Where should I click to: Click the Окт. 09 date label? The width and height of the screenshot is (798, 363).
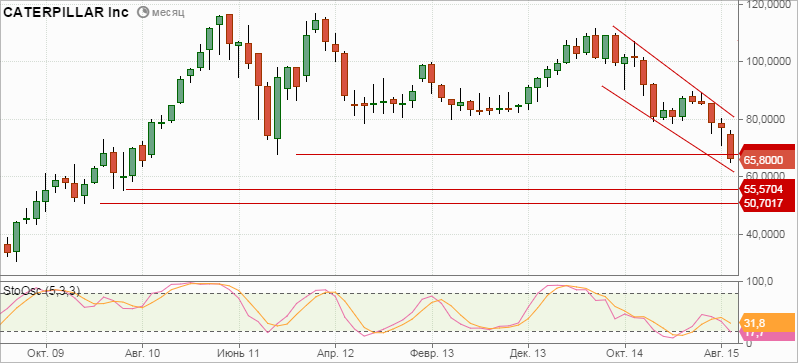coord(46,352)
